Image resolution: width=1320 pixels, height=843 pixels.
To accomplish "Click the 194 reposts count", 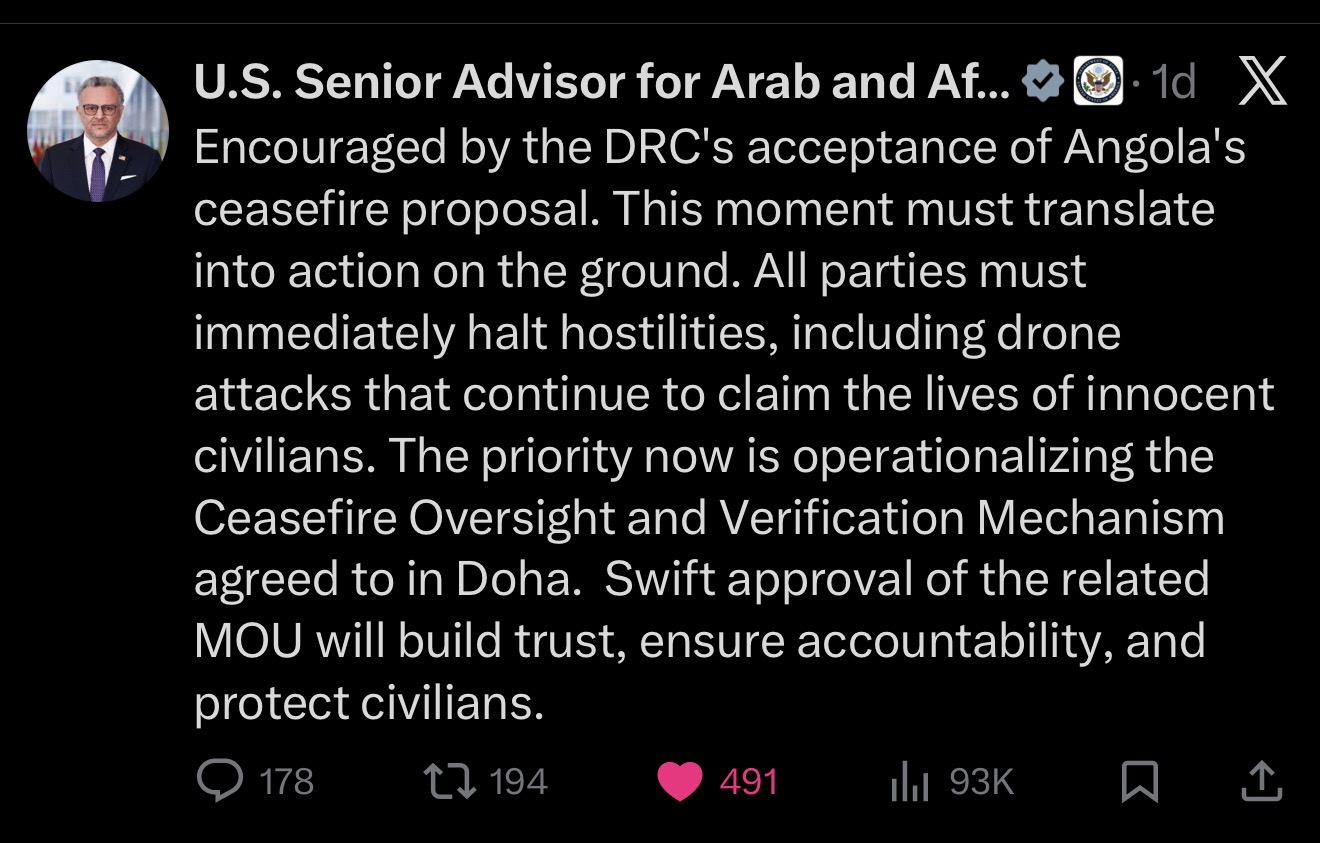I will pyautogui.click(x=519, y=782).
